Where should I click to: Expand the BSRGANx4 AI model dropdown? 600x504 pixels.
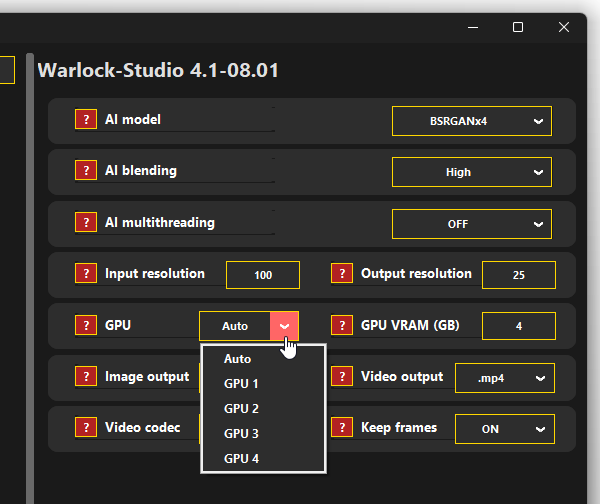point(472,121)
